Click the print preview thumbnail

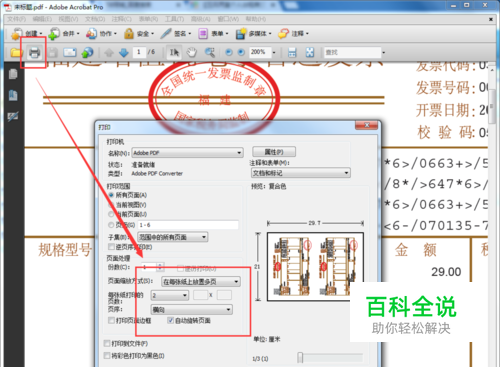tap(315, 267)
